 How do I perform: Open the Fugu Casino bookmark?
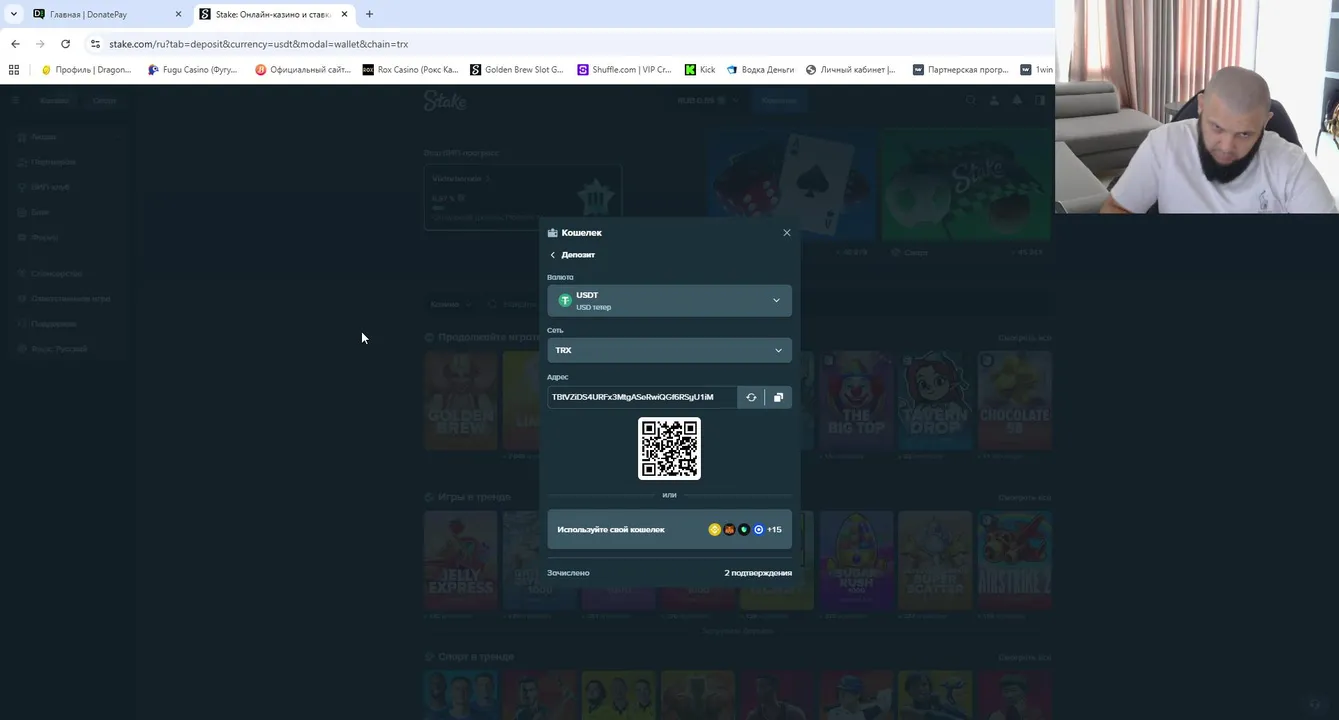click(192, 70)
